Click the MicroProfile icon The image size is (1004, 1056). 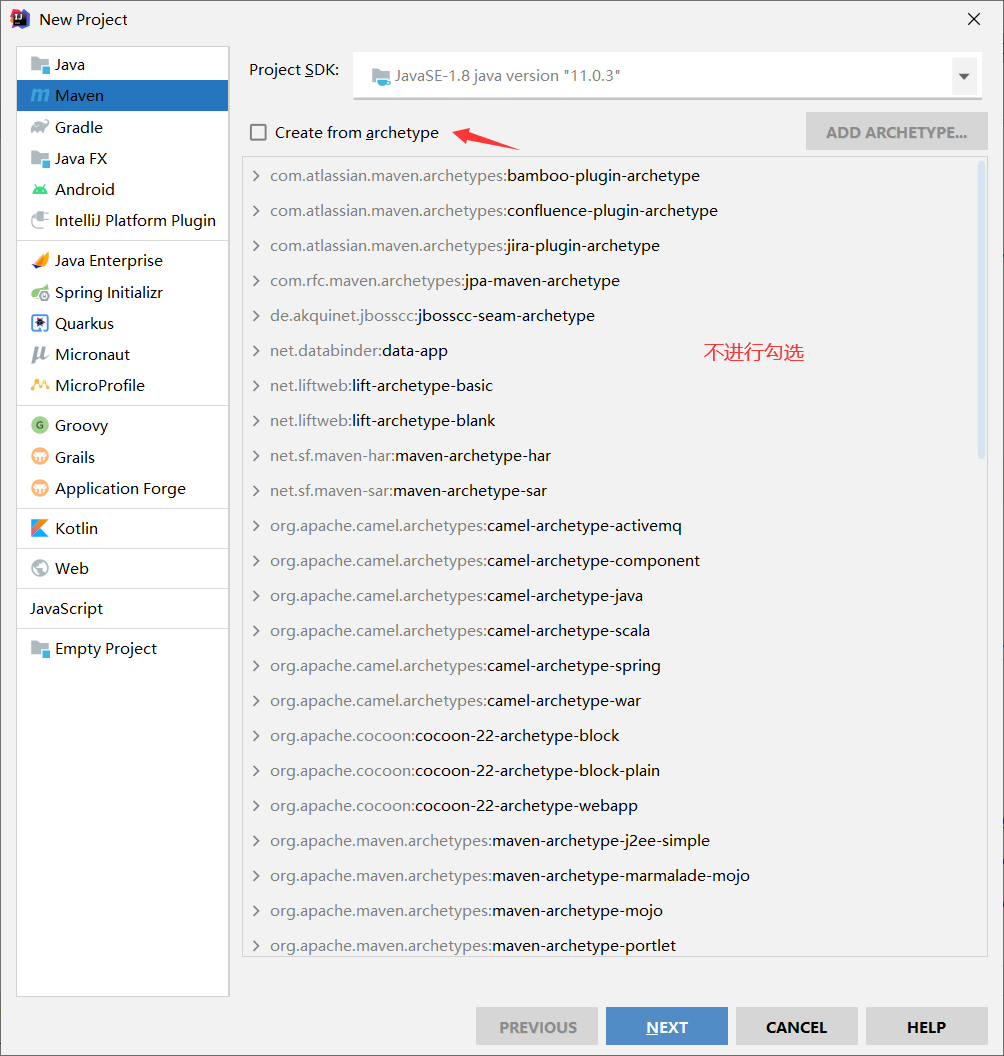click(x=40, y=385)
